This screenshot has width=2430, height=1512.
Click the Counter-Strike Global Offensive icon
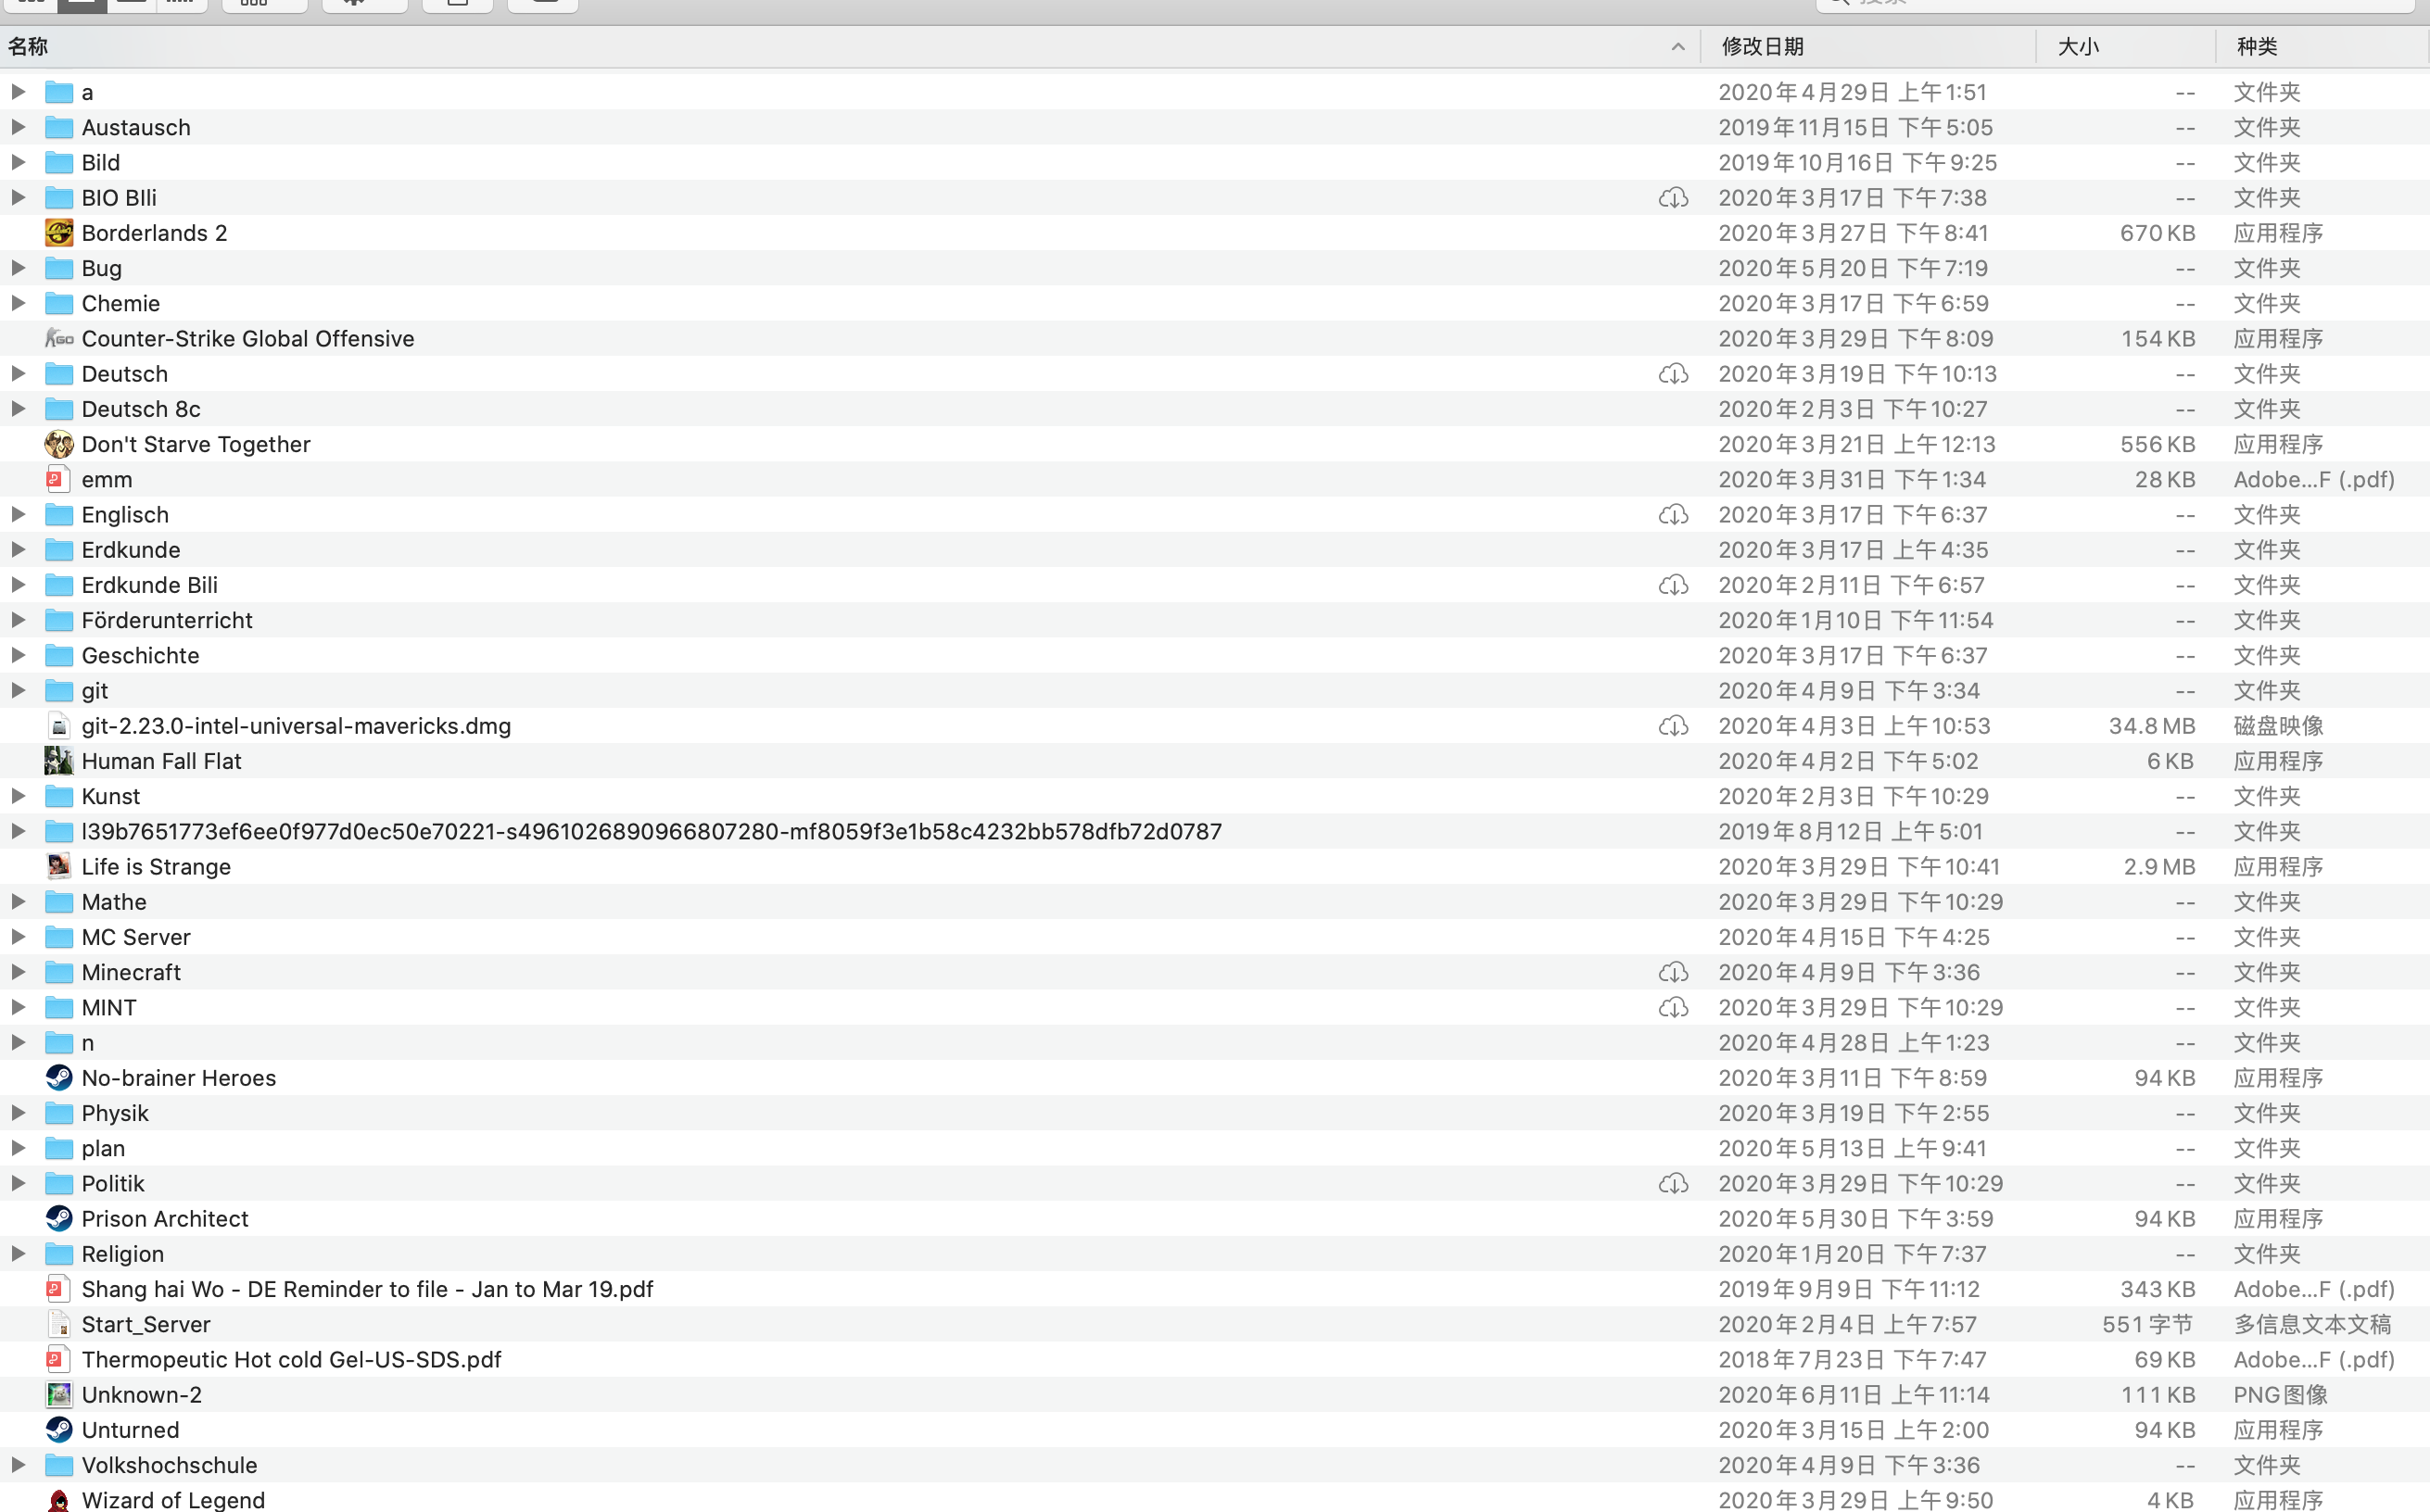tap(59, 339)
